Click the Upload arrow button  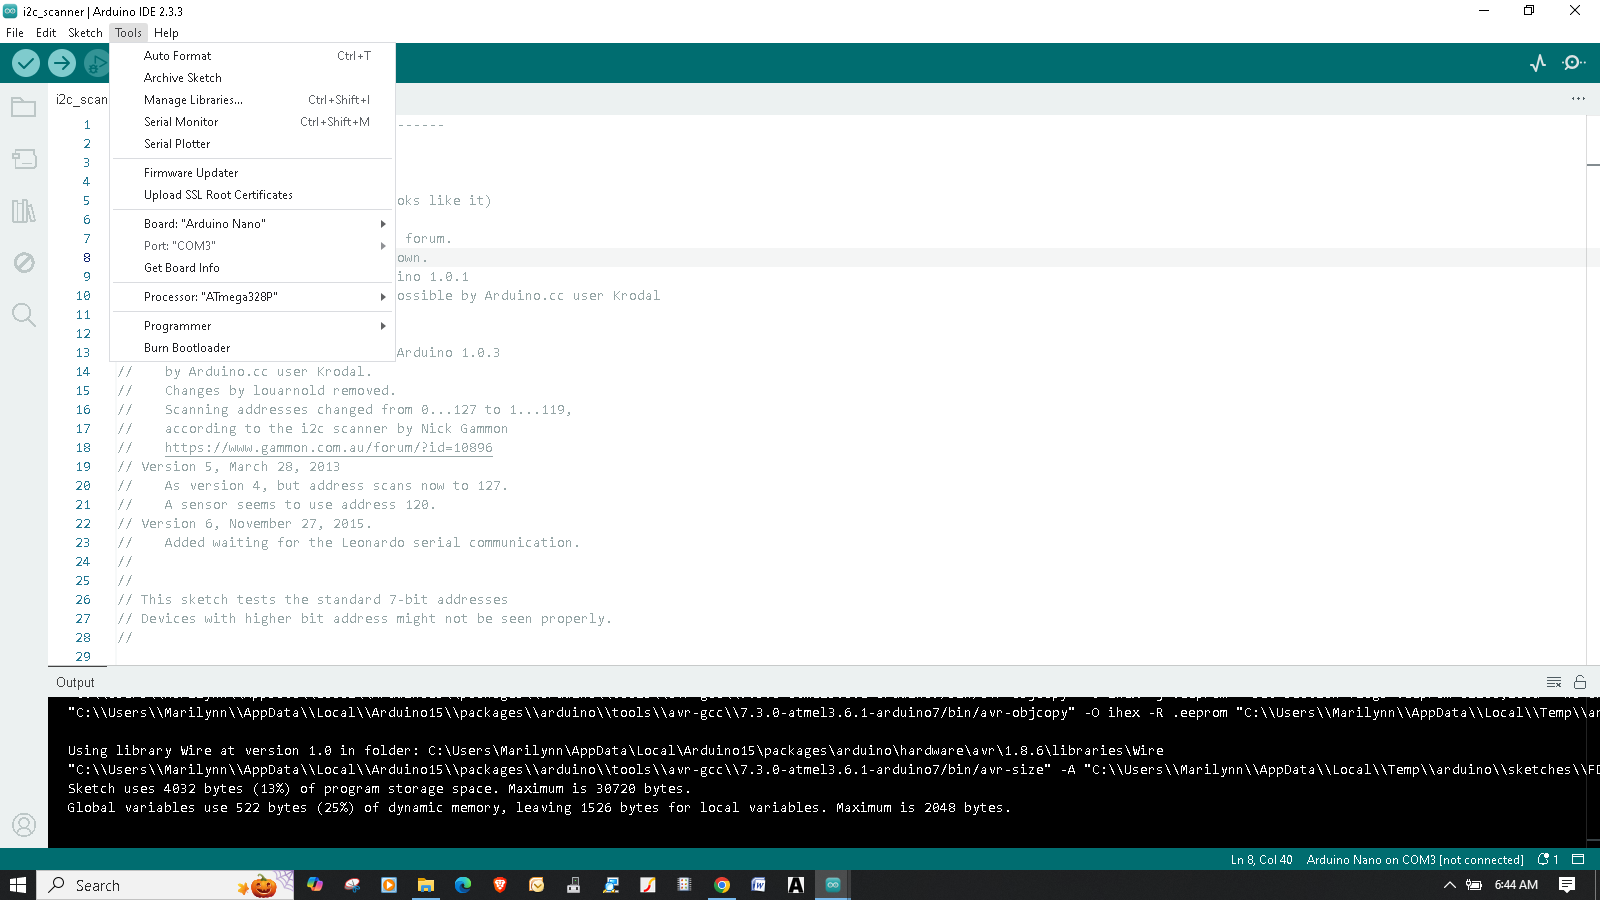(62, 63)
